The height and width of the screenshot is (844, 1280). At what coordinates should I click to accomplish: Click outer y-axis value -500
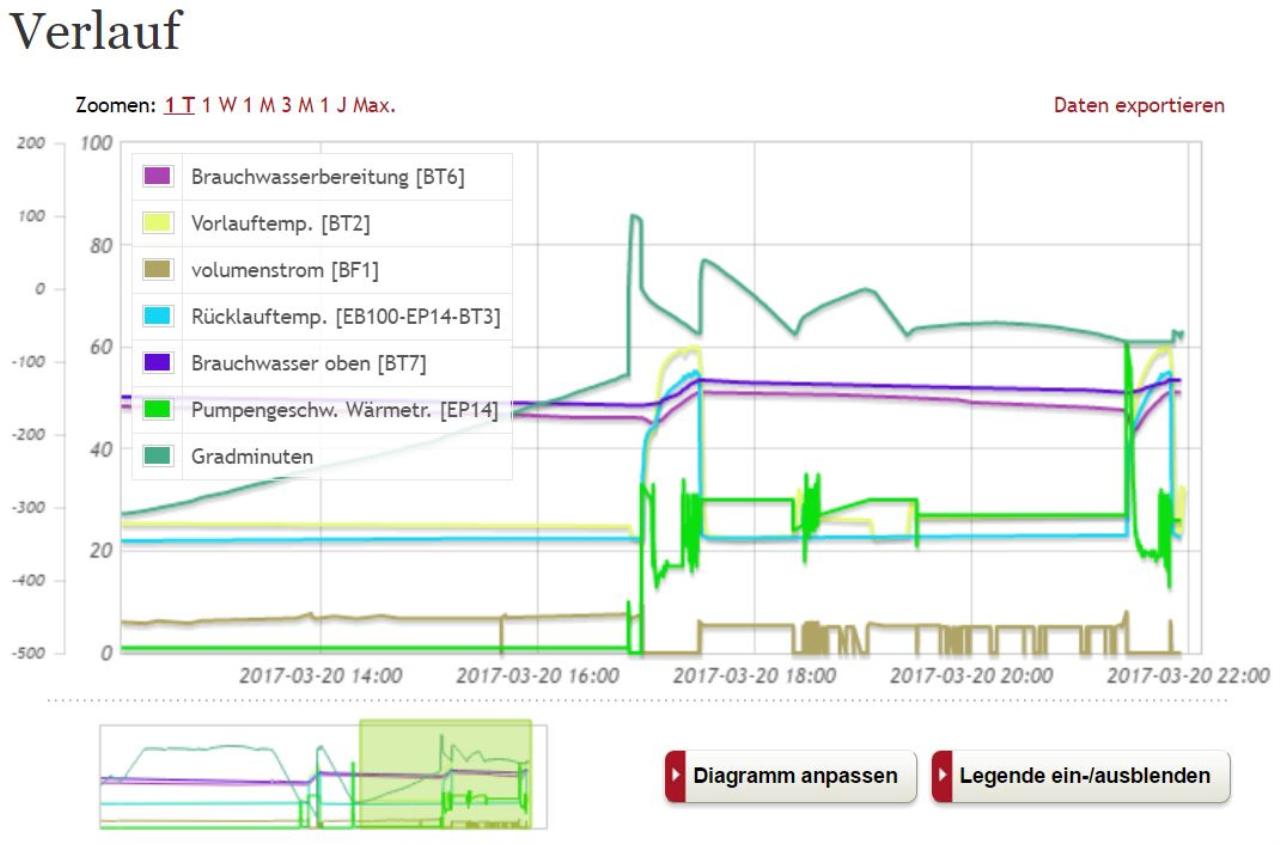[x=28, y=652]
